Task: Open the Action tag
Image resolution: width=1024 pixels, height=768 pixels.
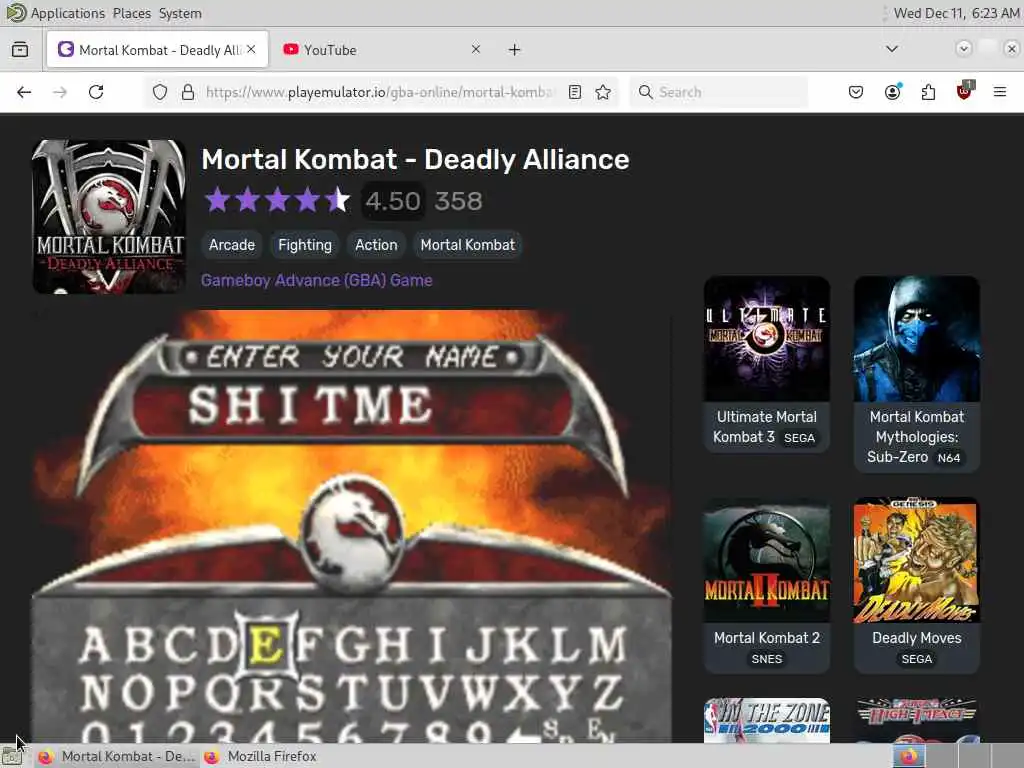Action: pos(376,245)
